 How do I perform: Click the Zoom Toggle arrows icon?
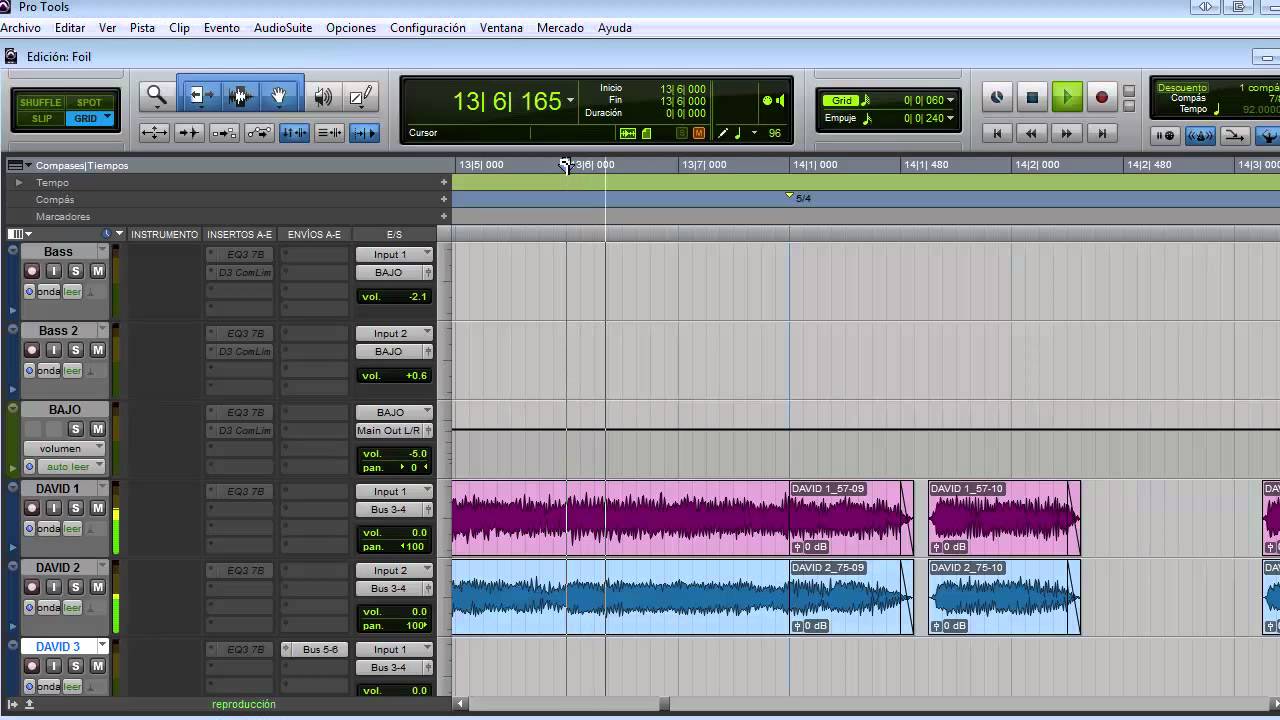[154, 132]
